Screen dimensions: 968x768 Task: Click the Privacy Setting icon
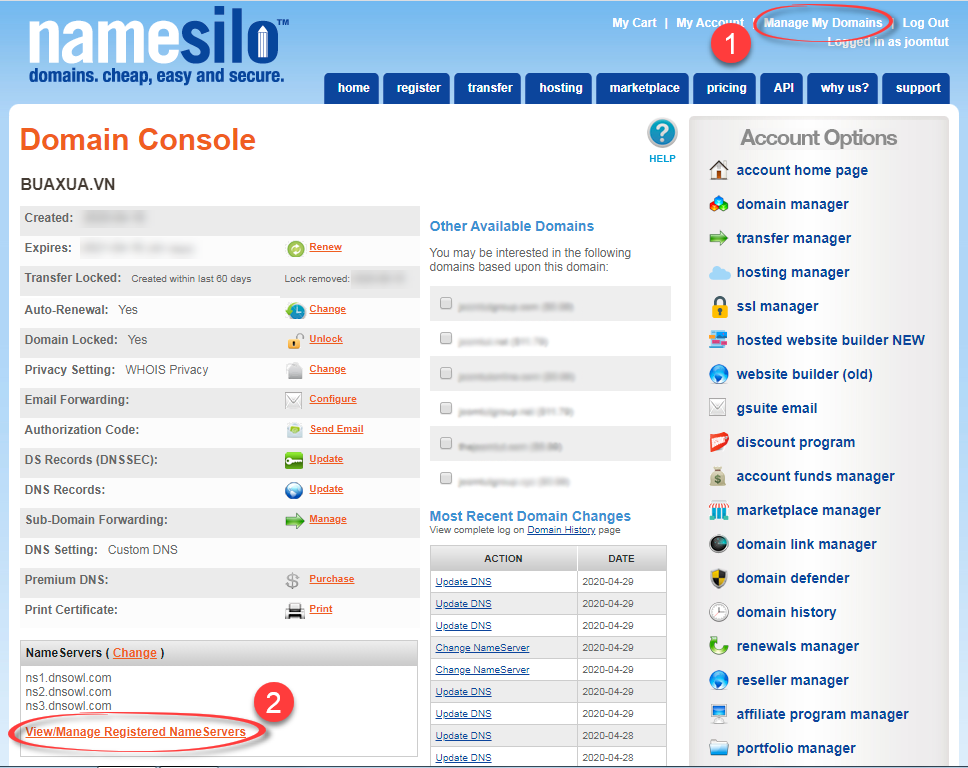tap(294, 370)
